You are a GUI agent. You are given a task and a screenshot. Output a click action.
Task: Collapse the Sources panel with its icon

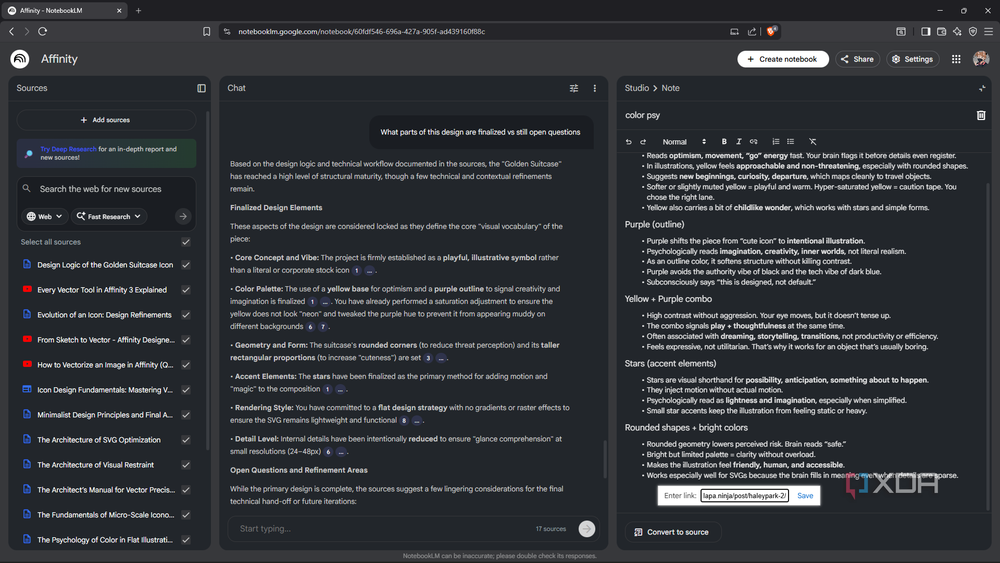[x=202, y=88]
